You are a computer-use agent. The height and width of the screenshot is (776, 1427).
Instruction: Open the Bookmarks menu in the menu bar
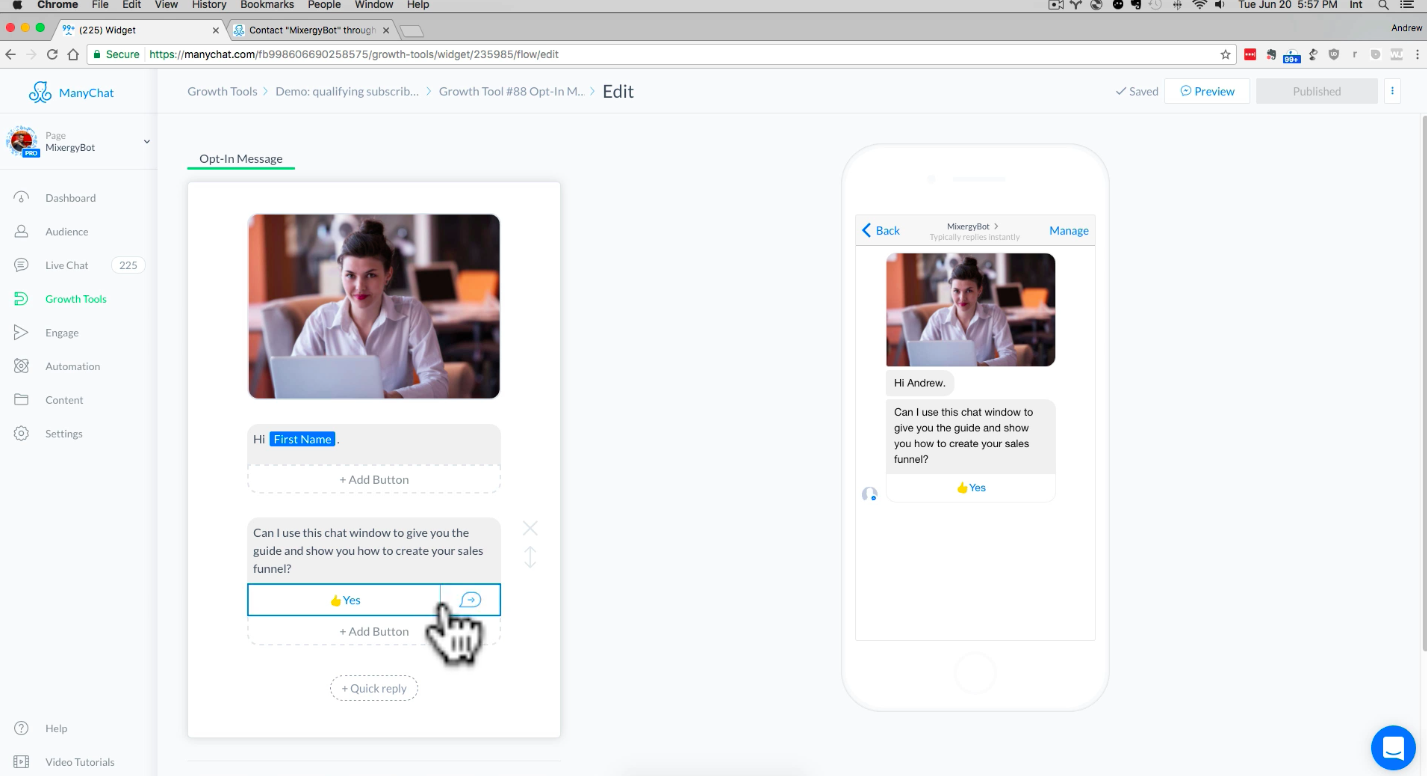pos(267,5)
